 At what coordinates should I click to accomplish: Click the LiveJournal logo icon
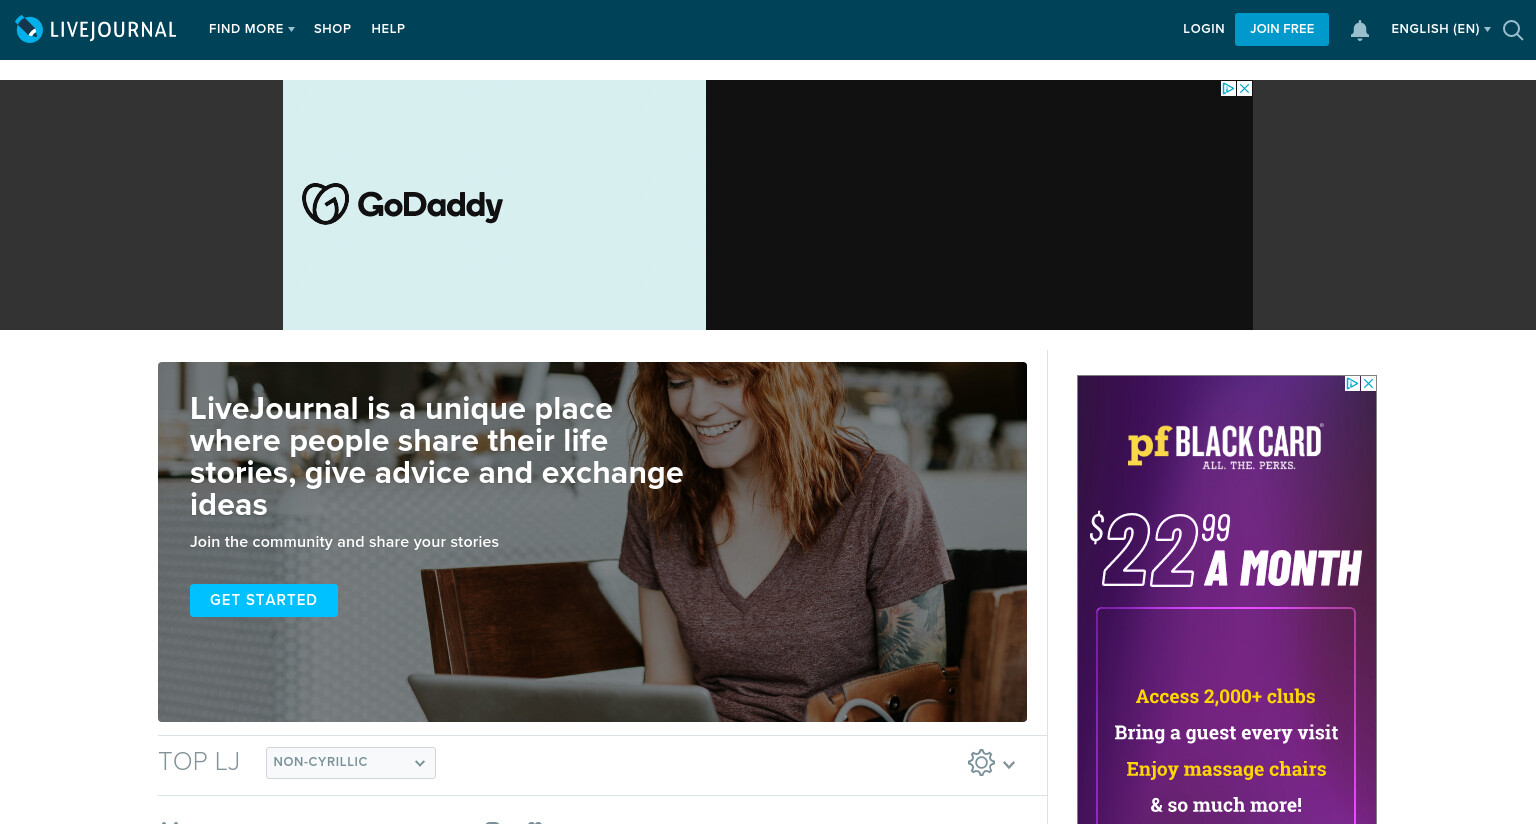[x=29, y=29]
